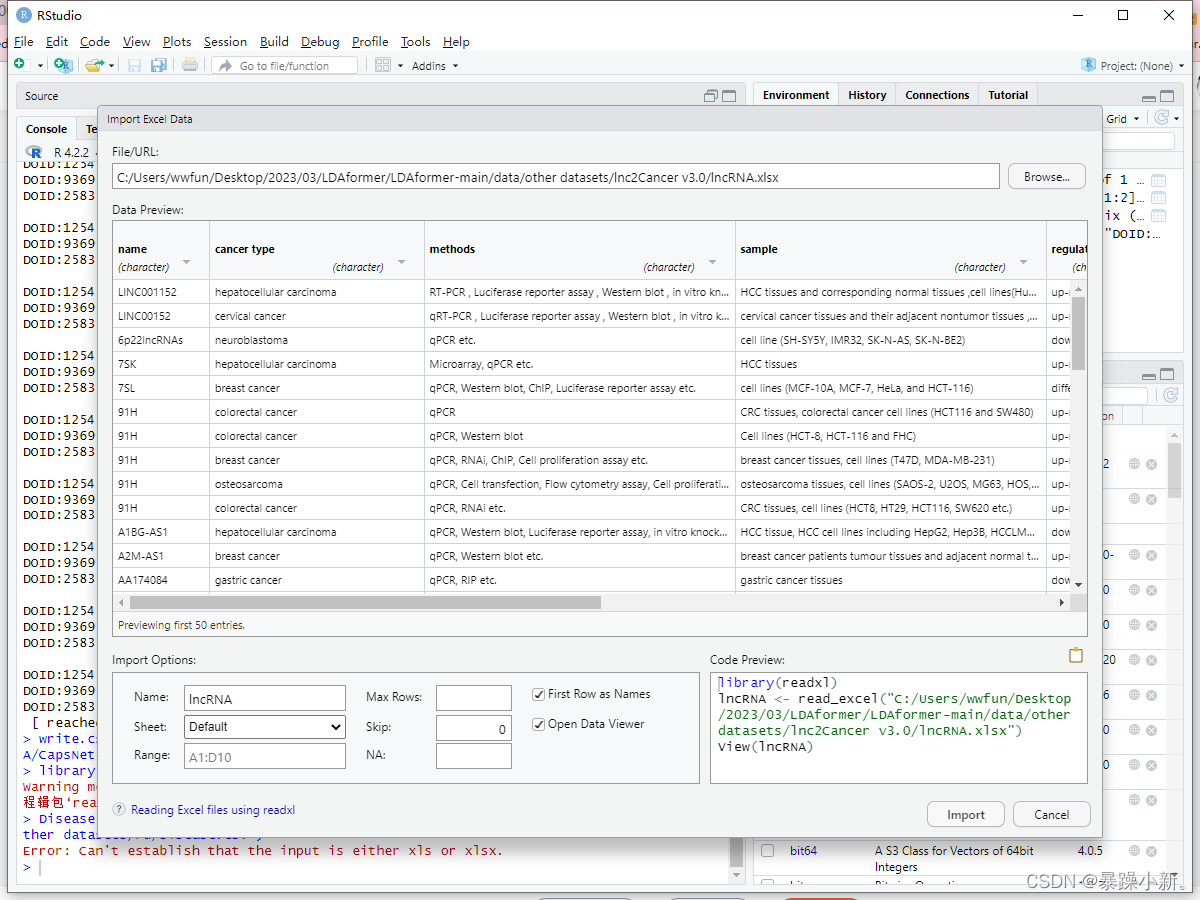The height and width of the screenshot is (900, 1200).
Task: Click the Print document icon
Action: [190, 65]
